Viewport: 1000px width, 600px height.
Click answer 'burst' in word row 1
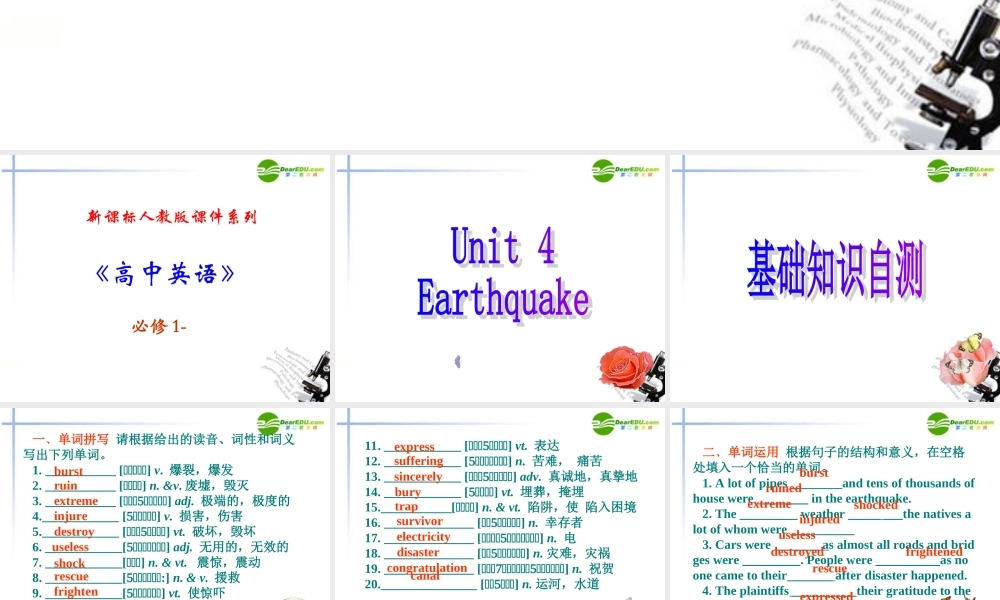coord(68,471)
